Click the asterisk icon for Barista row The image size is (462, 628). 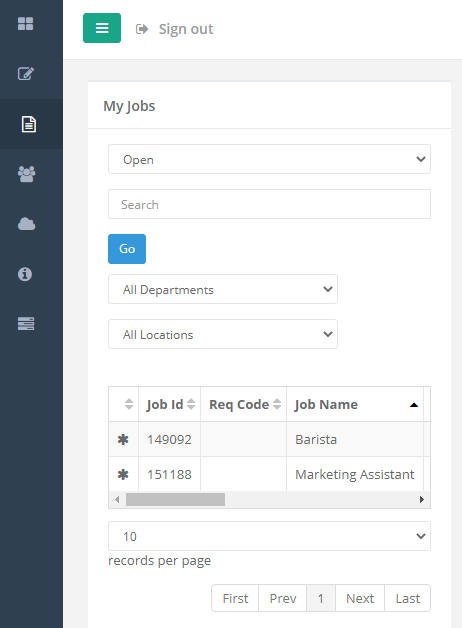tap(123, 440)
